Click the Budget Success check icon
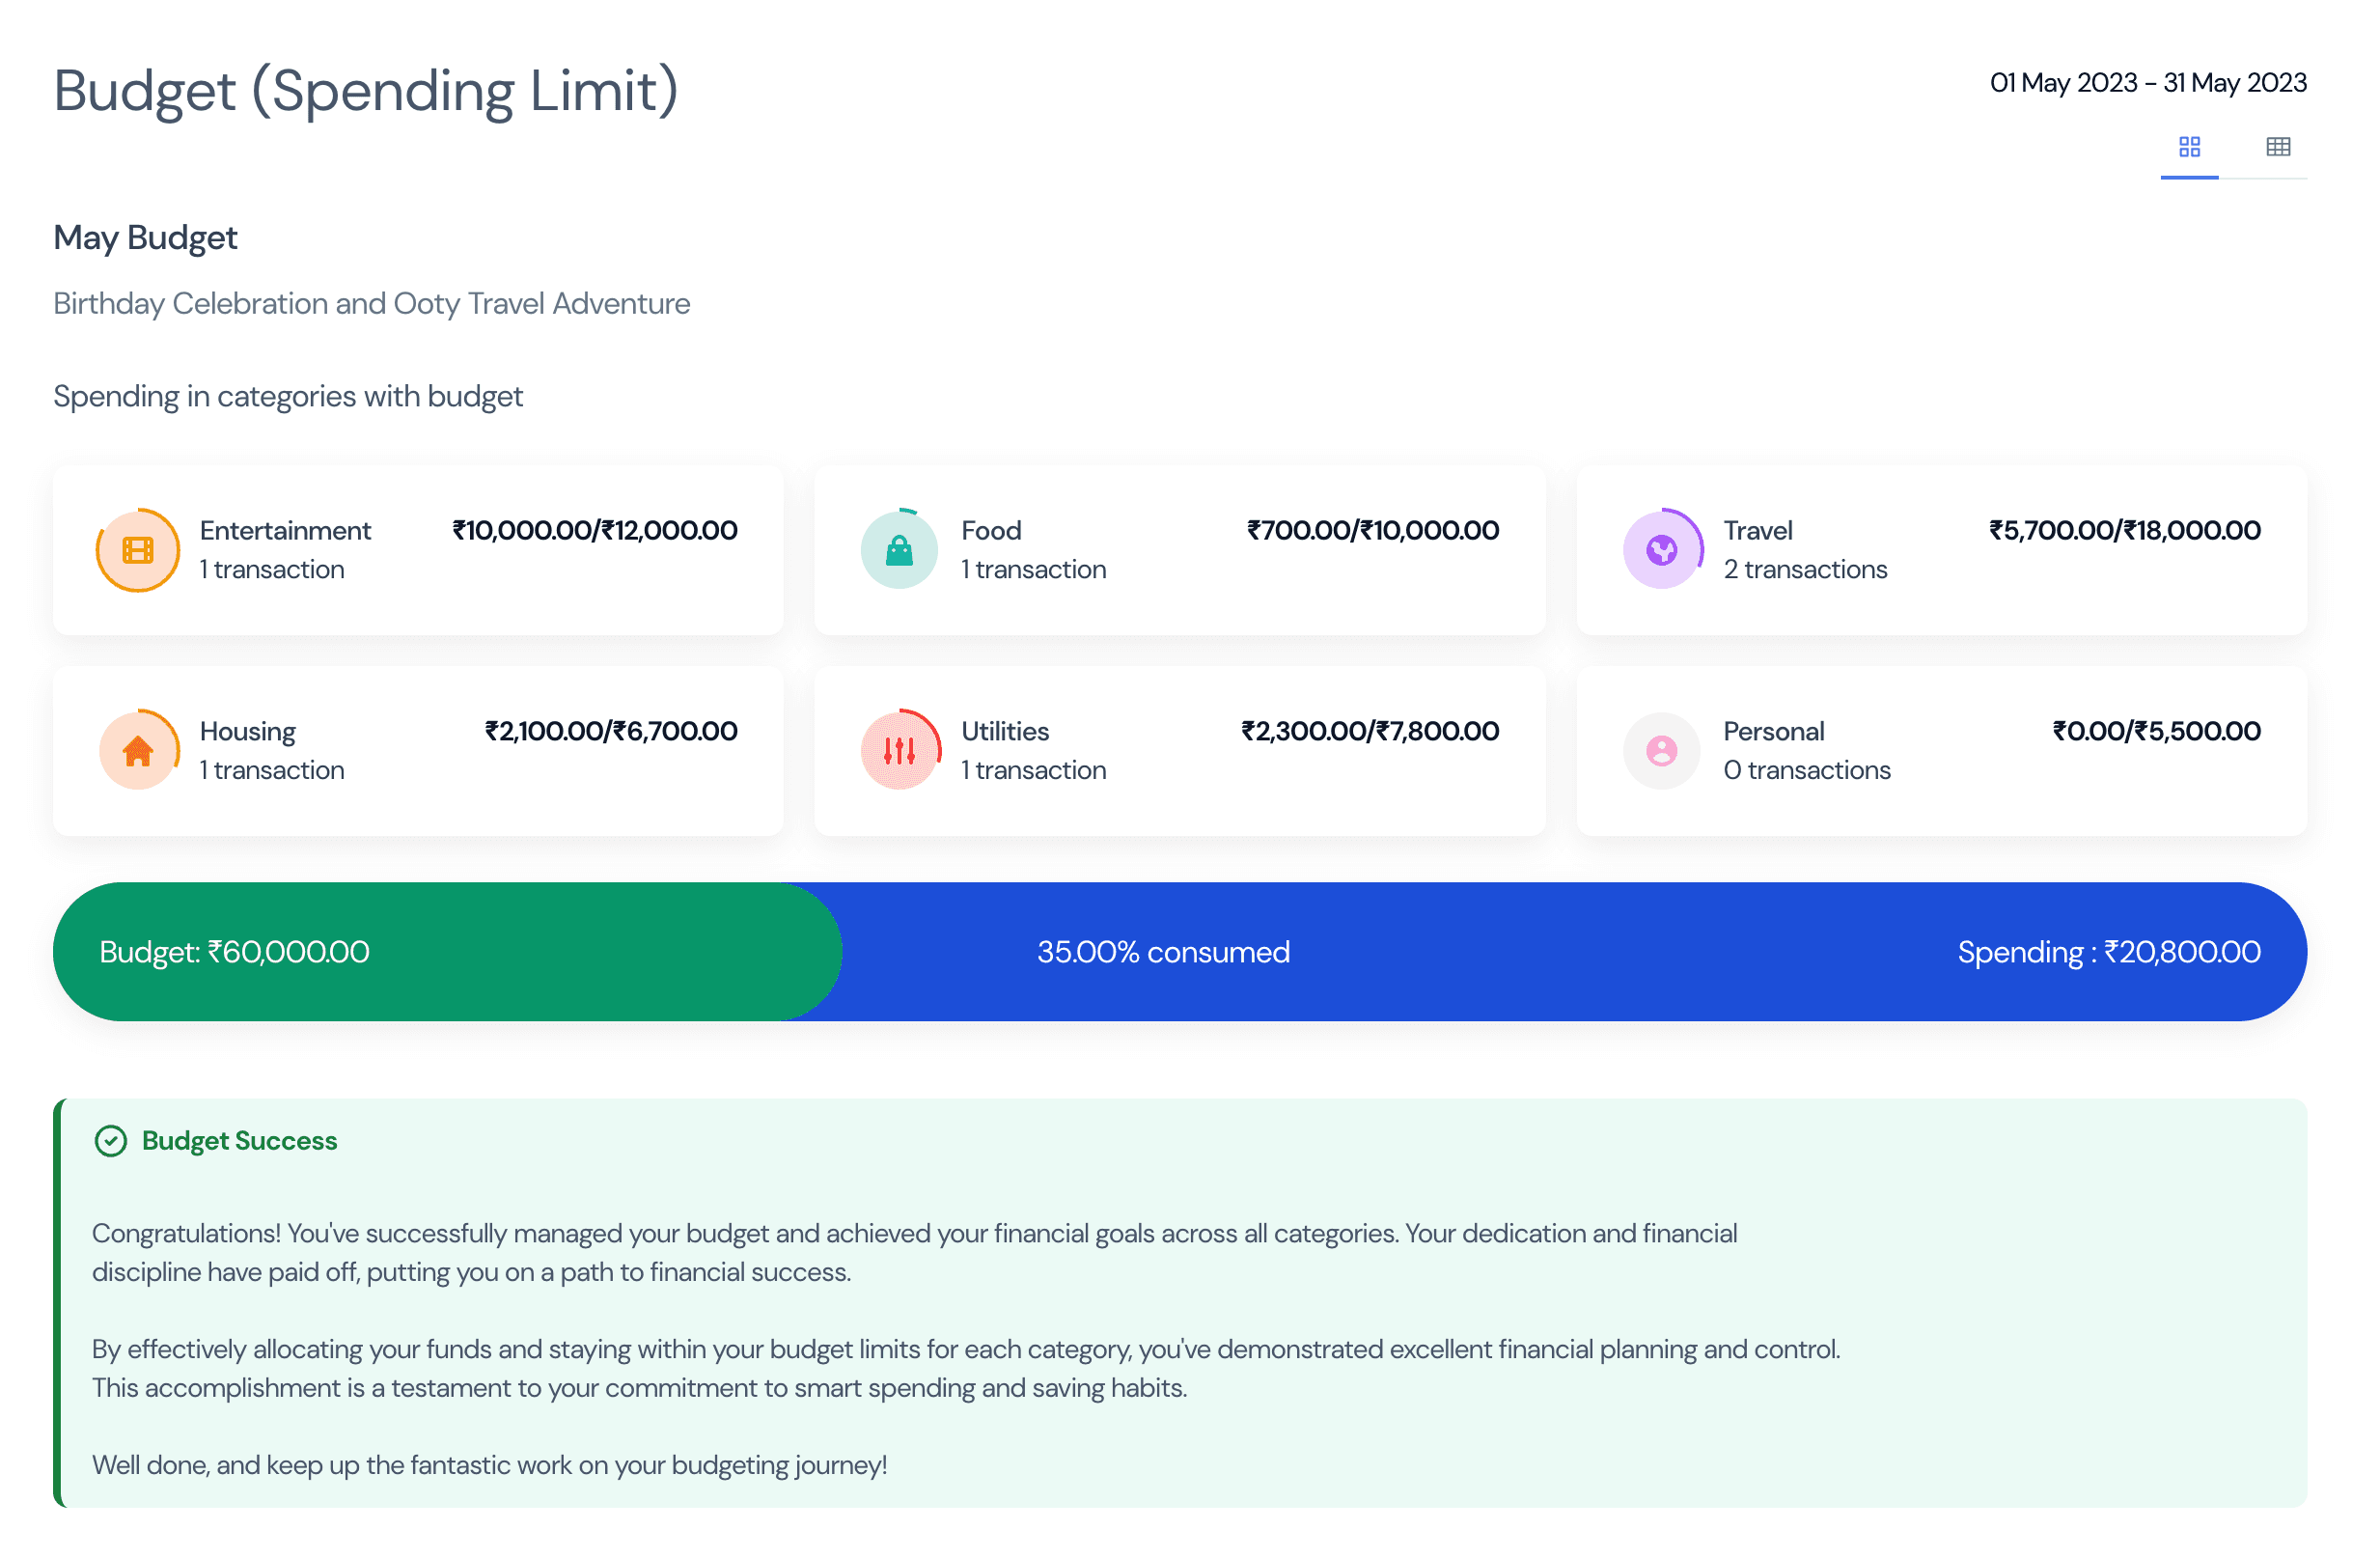 (113, 1140)
